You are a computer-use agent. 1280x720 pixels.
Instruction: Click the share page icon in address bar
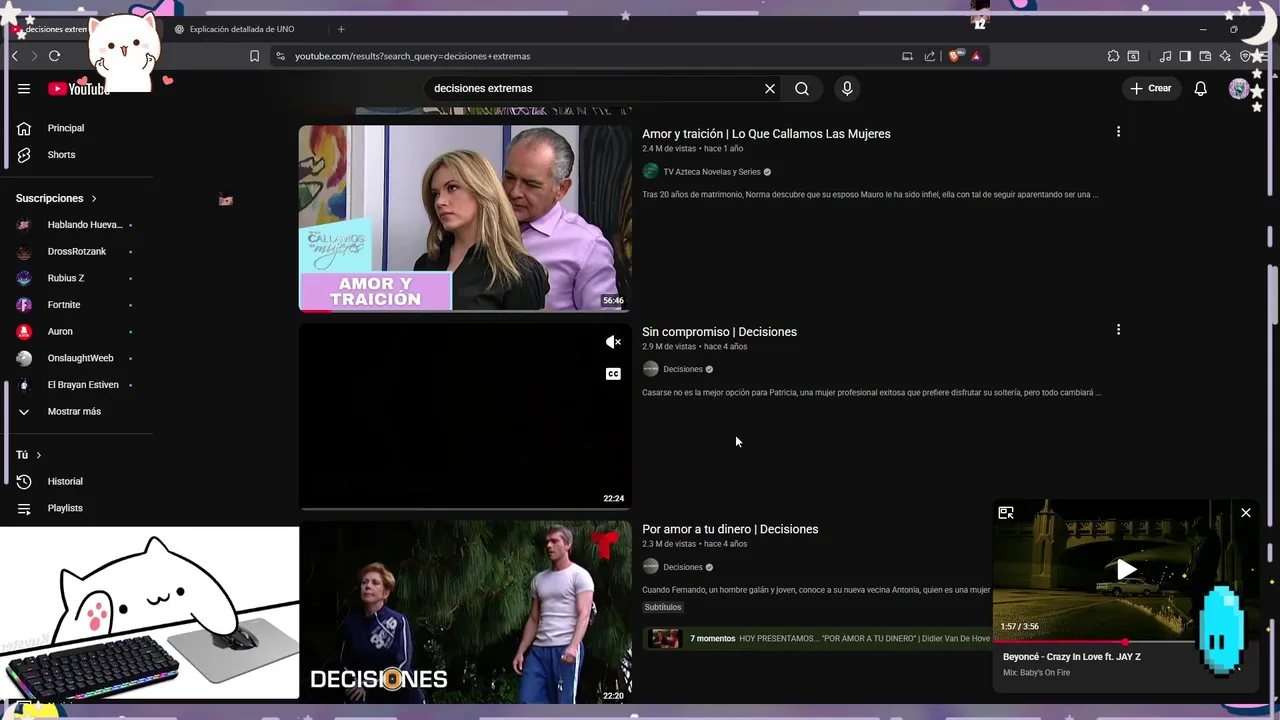(x=930, y=56)
